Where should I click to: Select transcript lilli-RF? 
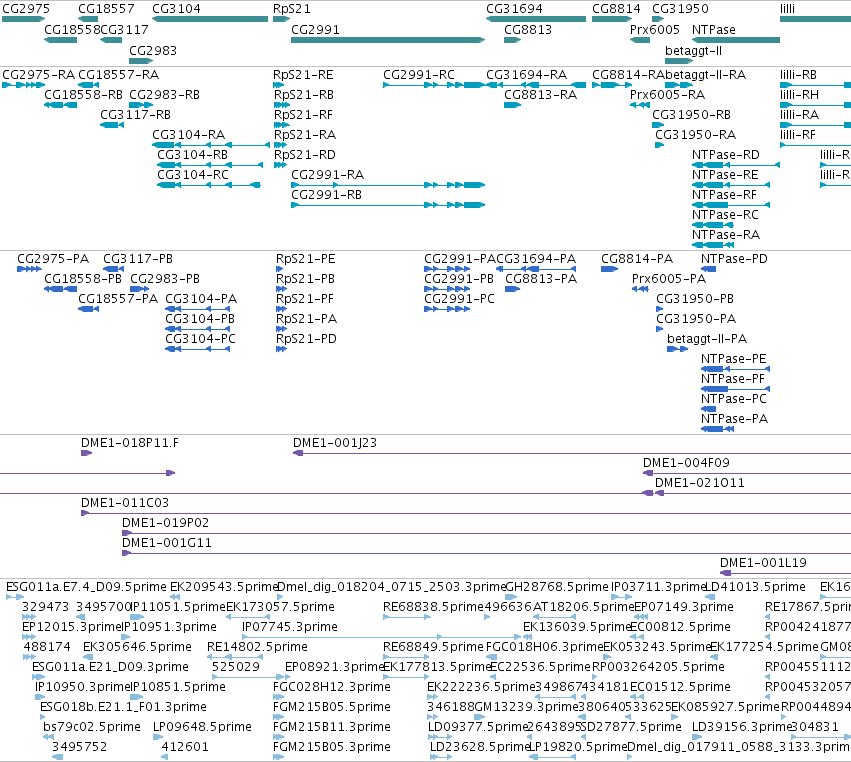click(x=816, y=145)
